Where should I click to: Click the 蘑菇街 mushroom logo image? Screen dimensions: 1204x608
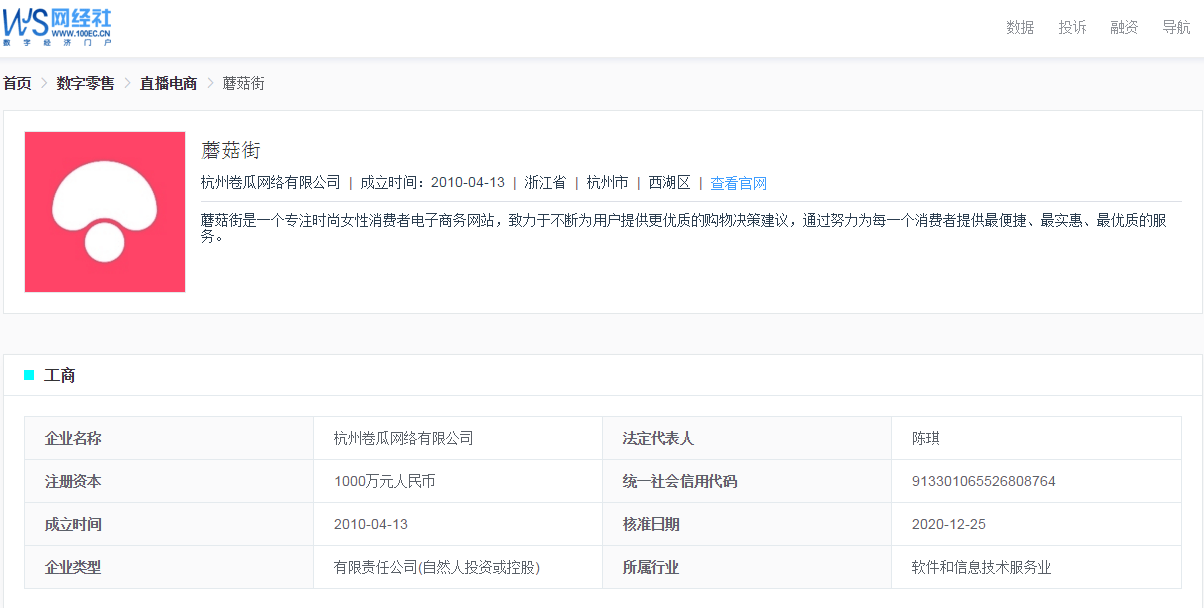[x=105, y=212]
